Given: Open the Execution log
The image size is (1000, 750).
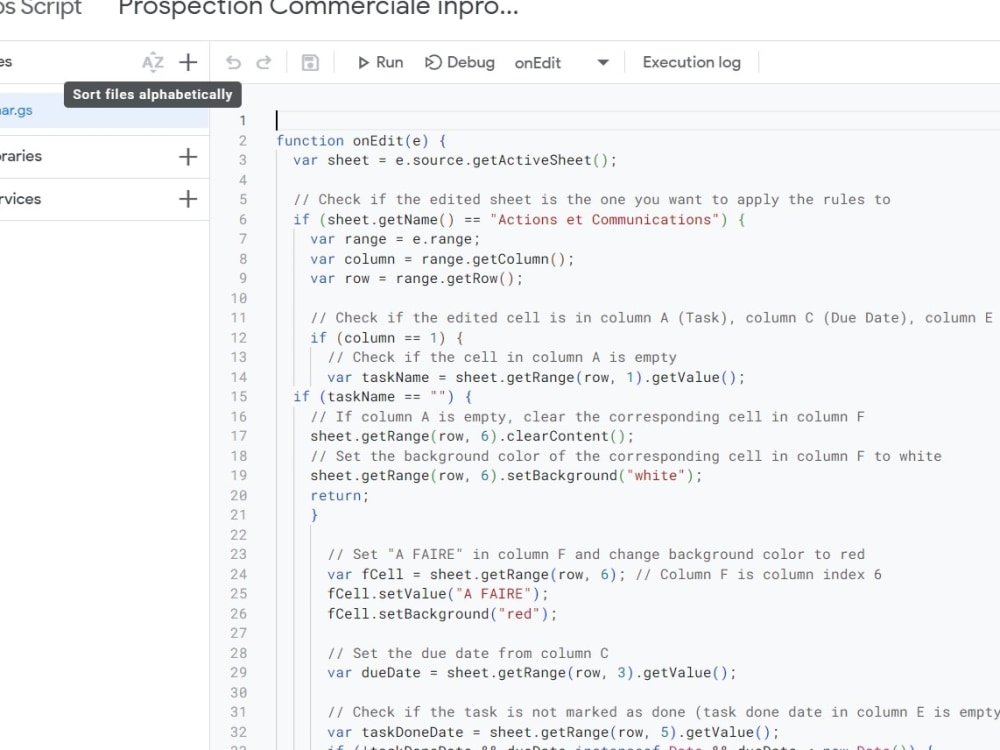Looking at the screenshot, I should [692, 62].
